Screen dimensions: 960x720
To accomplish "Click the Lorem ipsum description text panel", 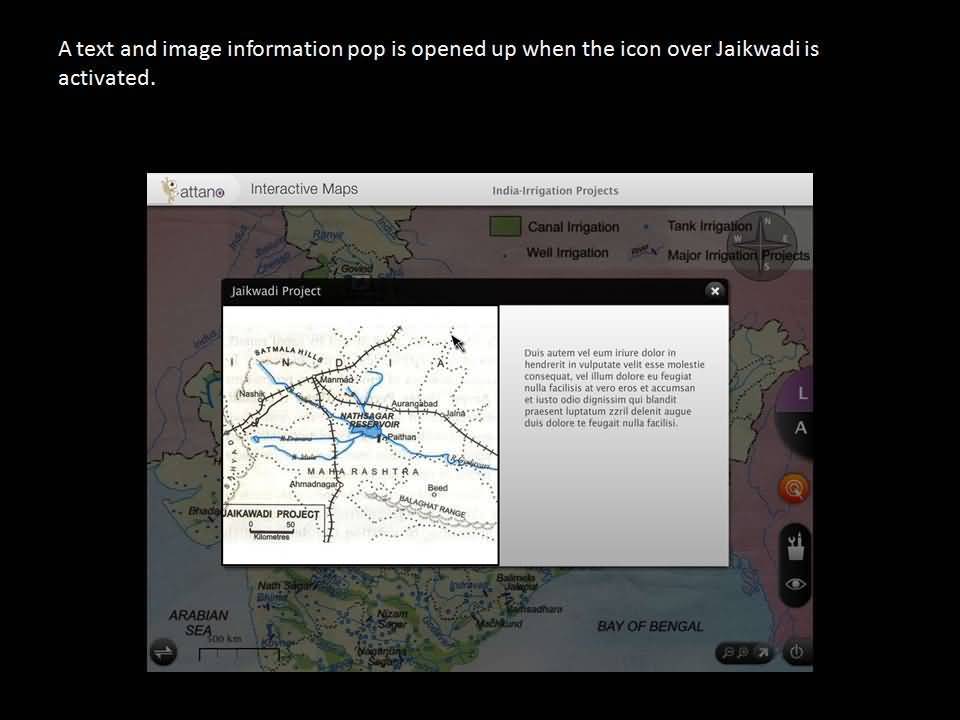I will point(614,388).
